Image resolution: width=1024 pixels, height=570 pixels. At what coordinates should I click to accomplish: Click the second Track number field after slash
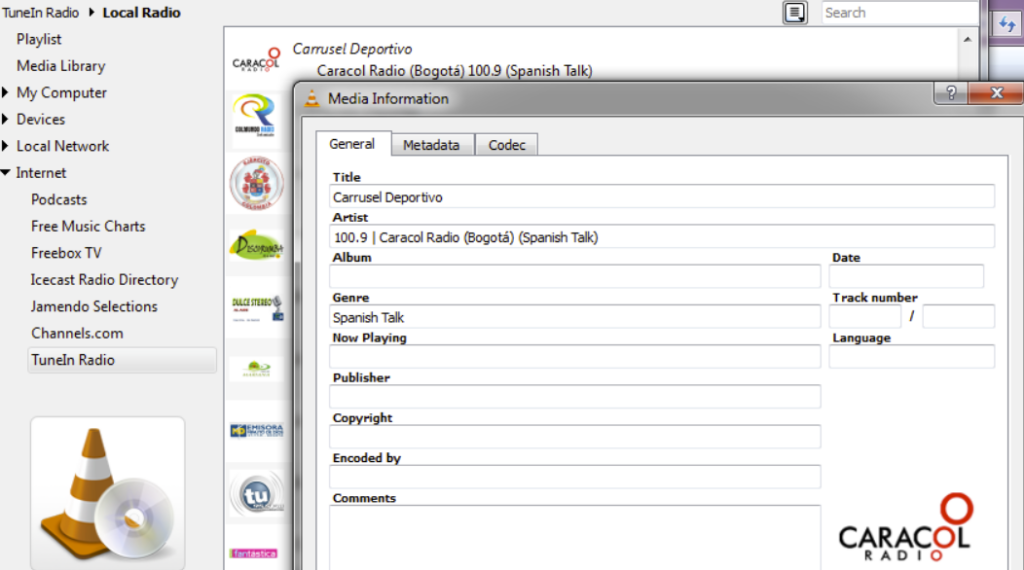click(x=959, y=317)
